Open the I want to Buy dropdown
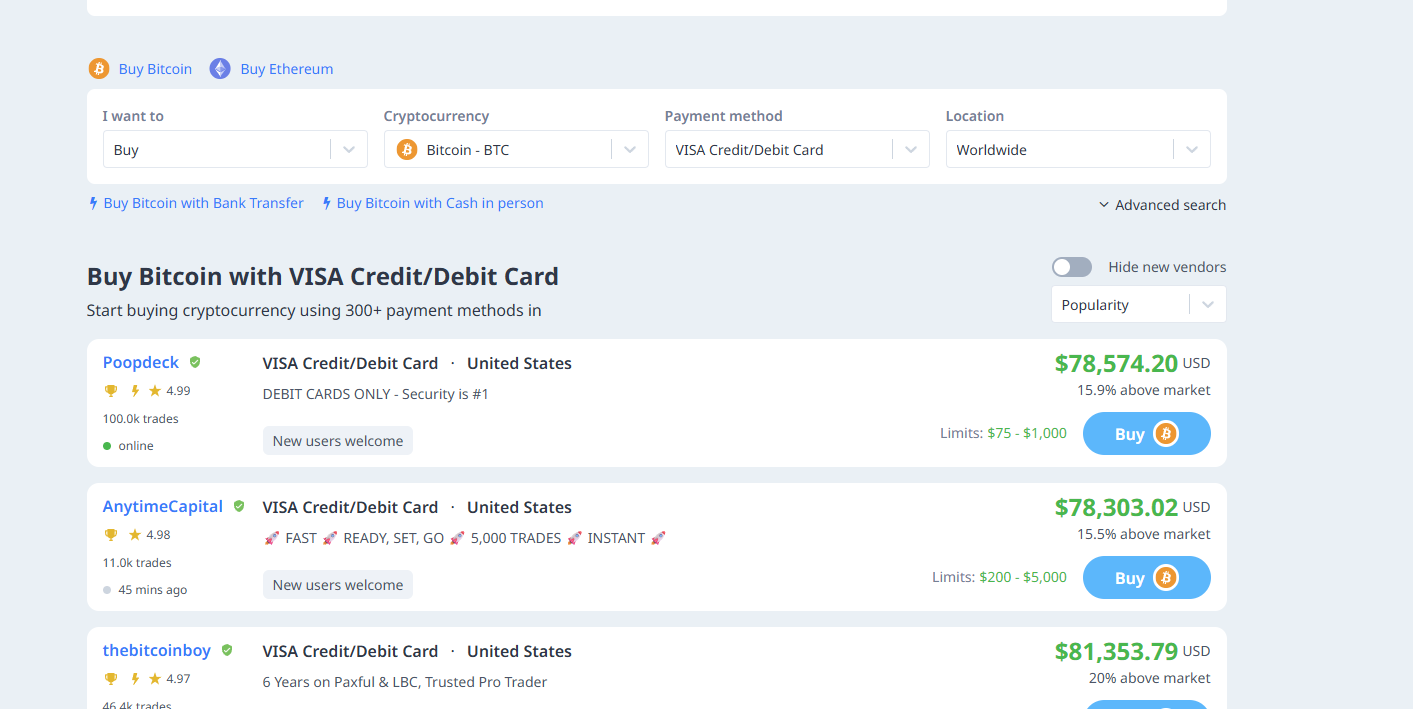This screenshot has height=709, width=1413. tap(235, 150)
